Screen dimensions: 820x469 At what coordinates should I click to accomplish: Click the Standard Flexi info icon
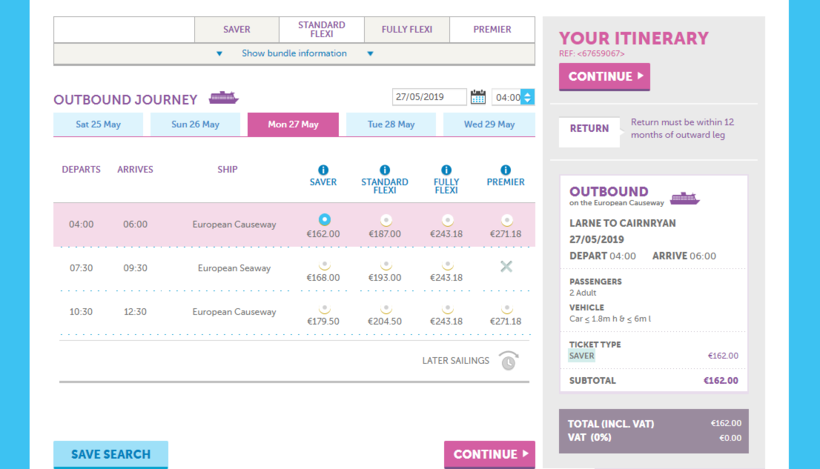[x=385, y=170]
